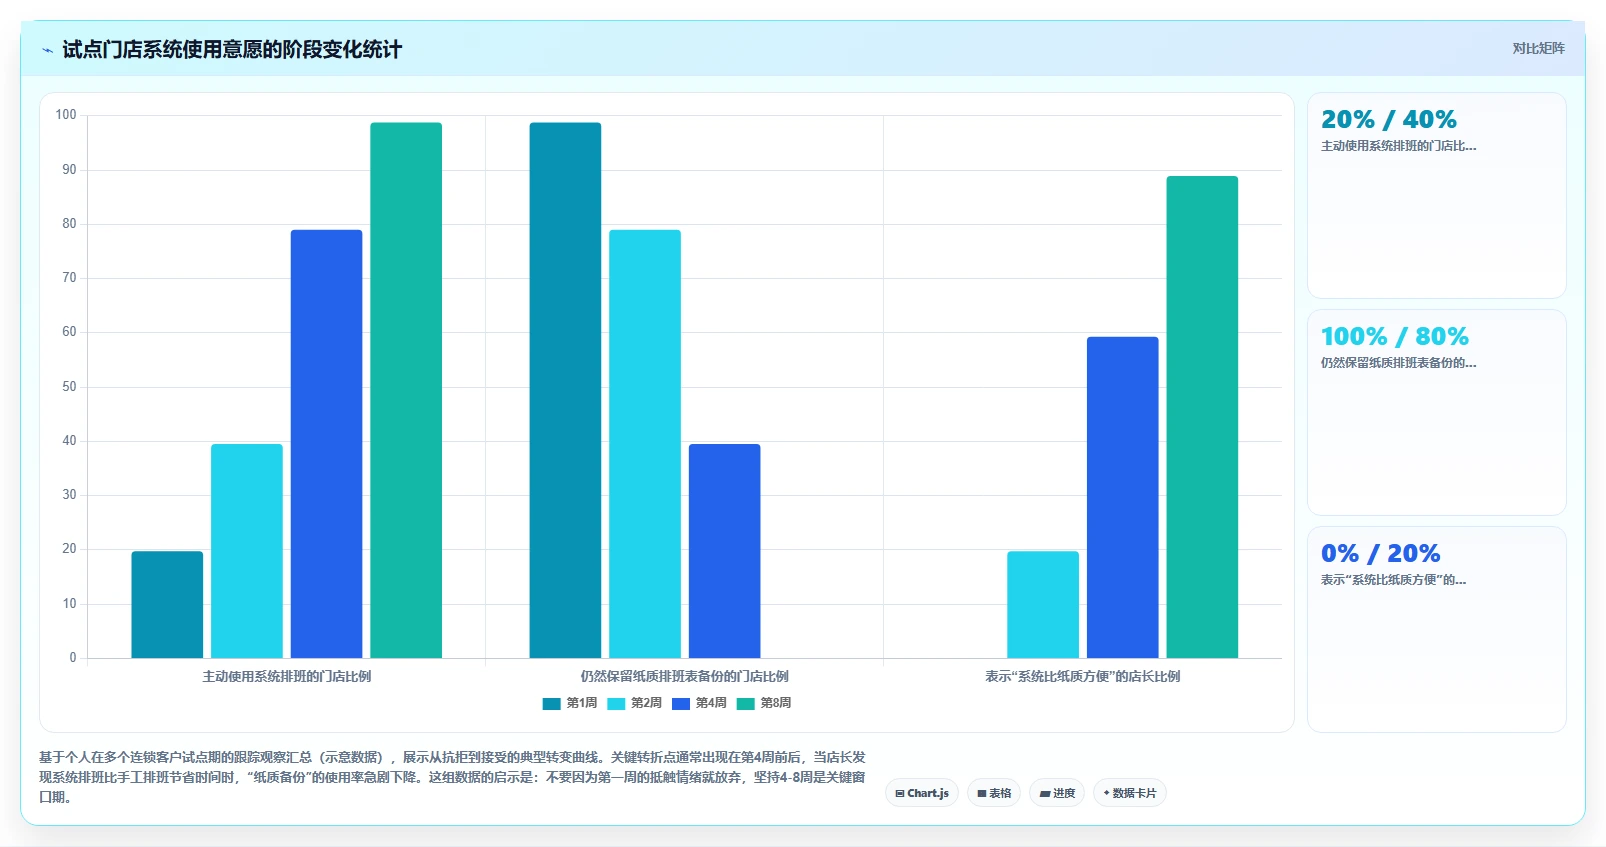Open the 100% / 80% stat card
Screen dimensions: 1606x847
(x=1437, y=412)
